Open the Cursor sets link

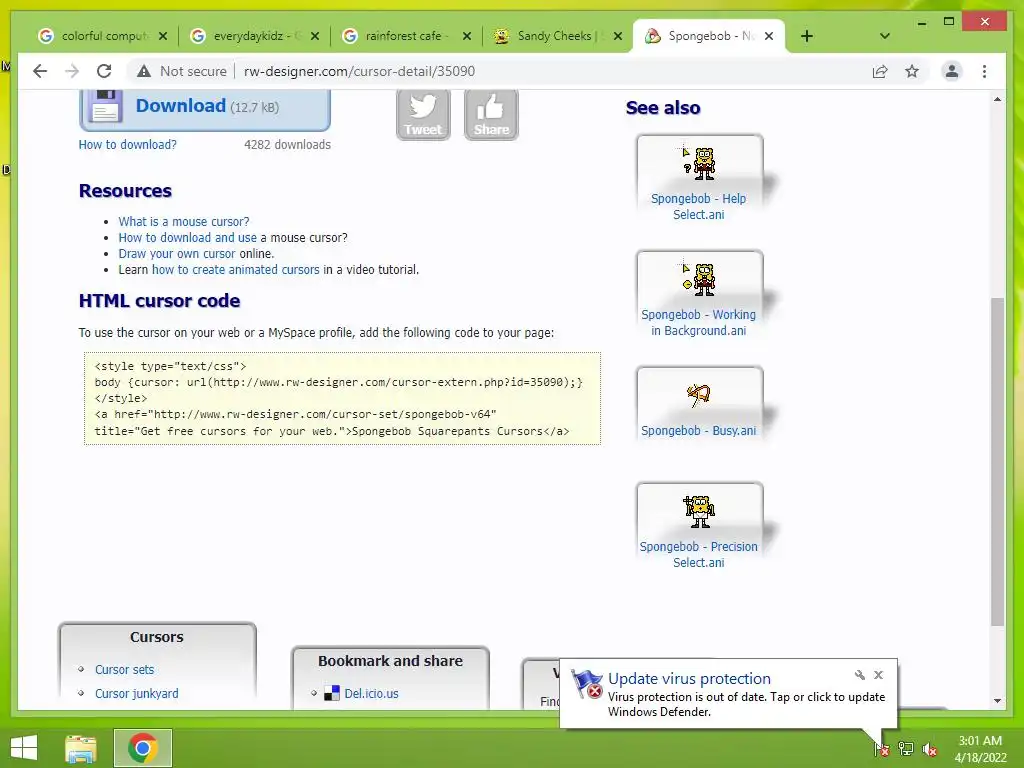(x=124, y=669)
